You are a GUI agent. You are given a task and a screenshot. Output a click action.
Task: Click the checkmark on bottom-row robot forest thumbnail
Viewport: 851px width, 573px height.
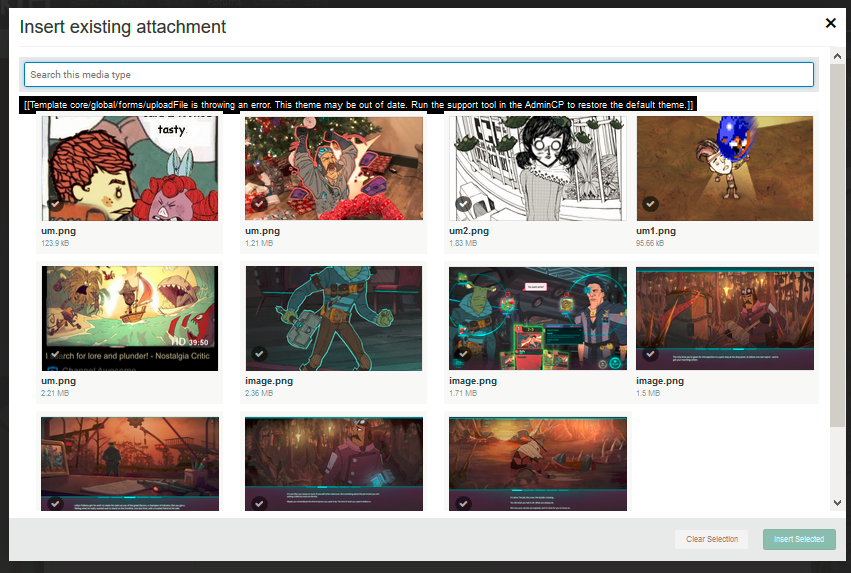point(259,503)
